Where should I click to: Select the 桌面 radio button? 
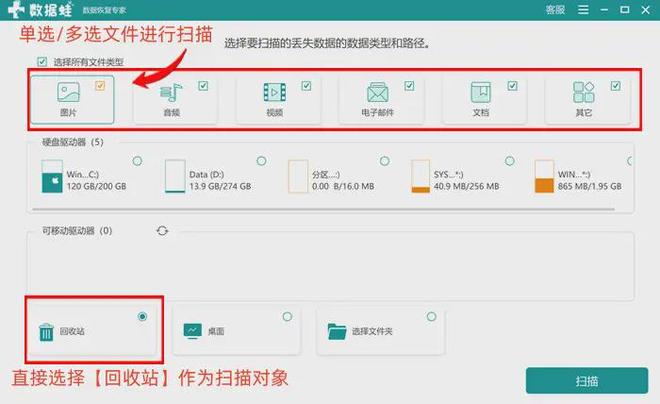click(287, 316)
